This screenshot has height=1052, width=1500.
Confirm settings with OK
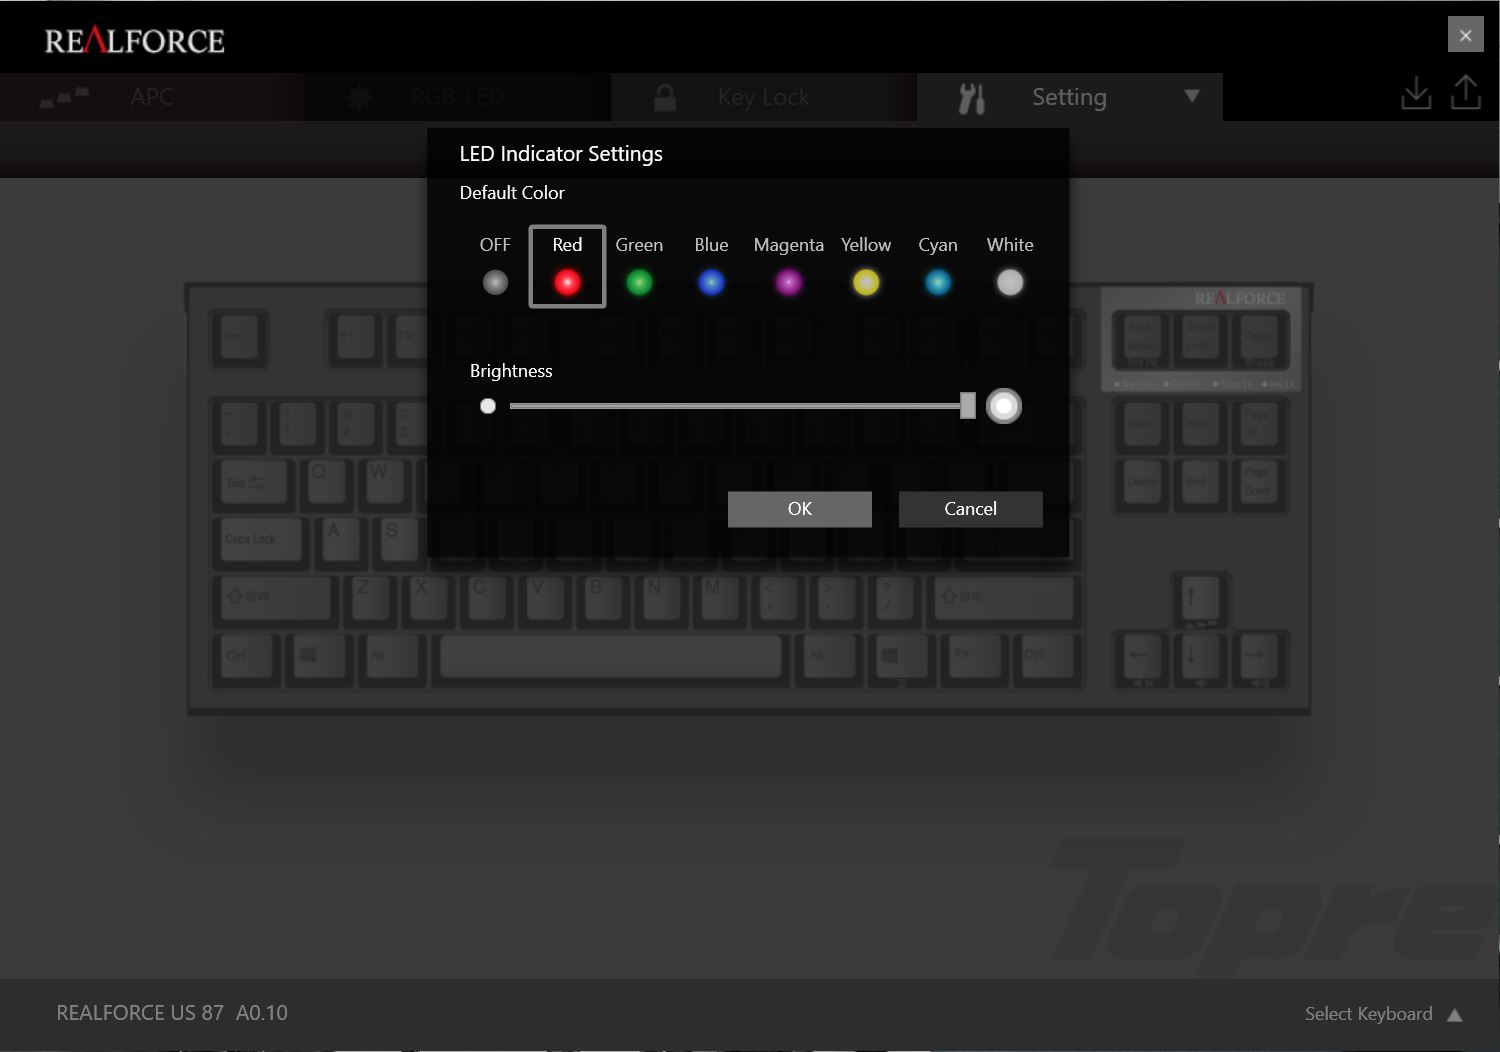coord(799,508)
